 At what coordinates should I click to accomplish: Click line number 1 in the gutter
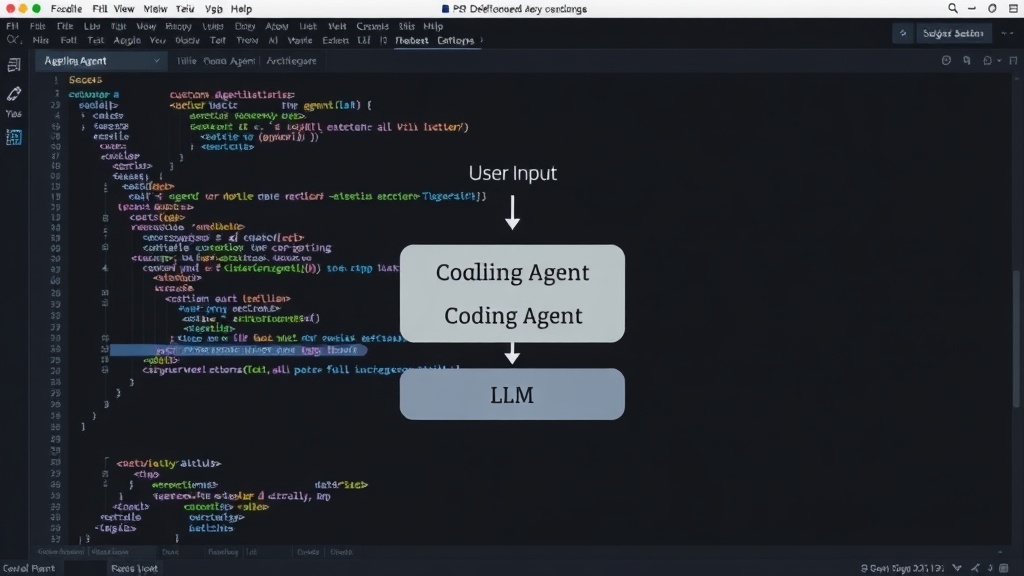(x=56, y=80)
